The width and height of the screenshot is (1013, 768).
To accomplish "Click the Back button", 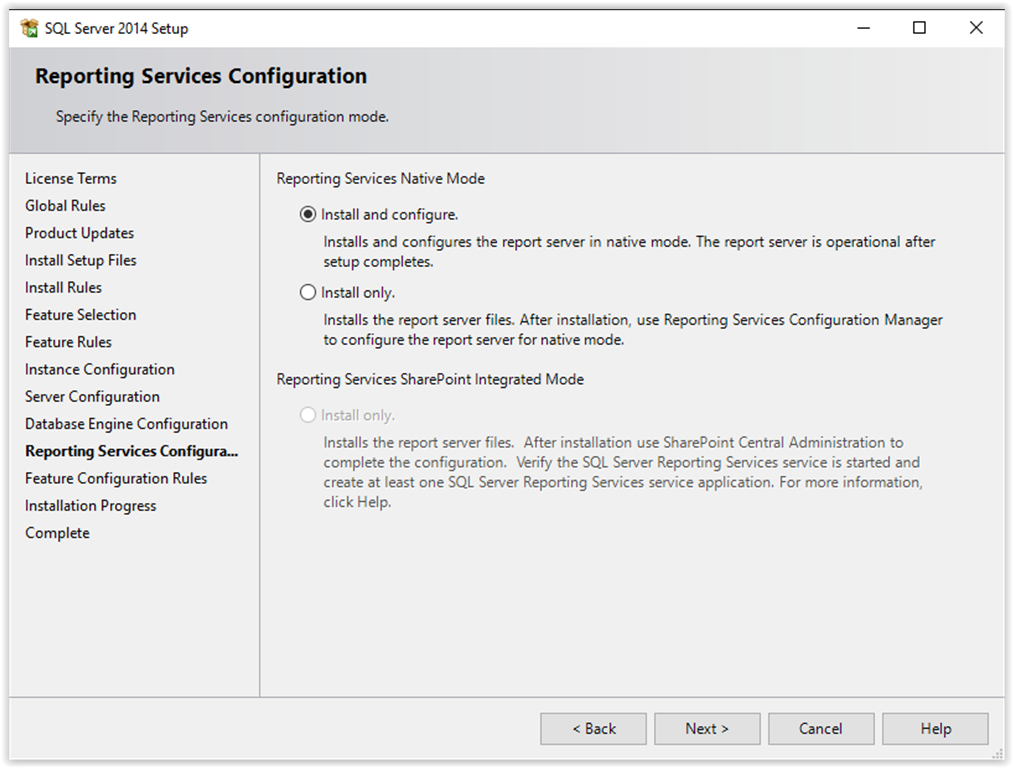I will tap(593, 729).
